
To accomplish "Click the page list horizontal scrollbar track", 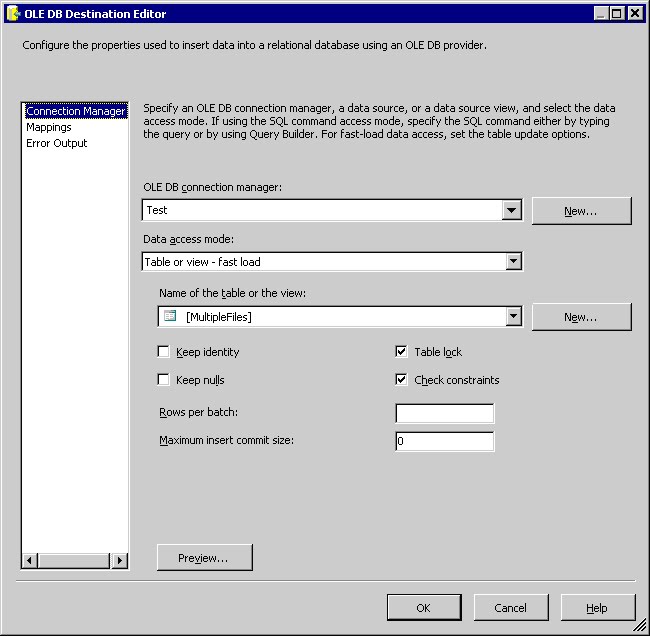I will (x=75, y=561).
